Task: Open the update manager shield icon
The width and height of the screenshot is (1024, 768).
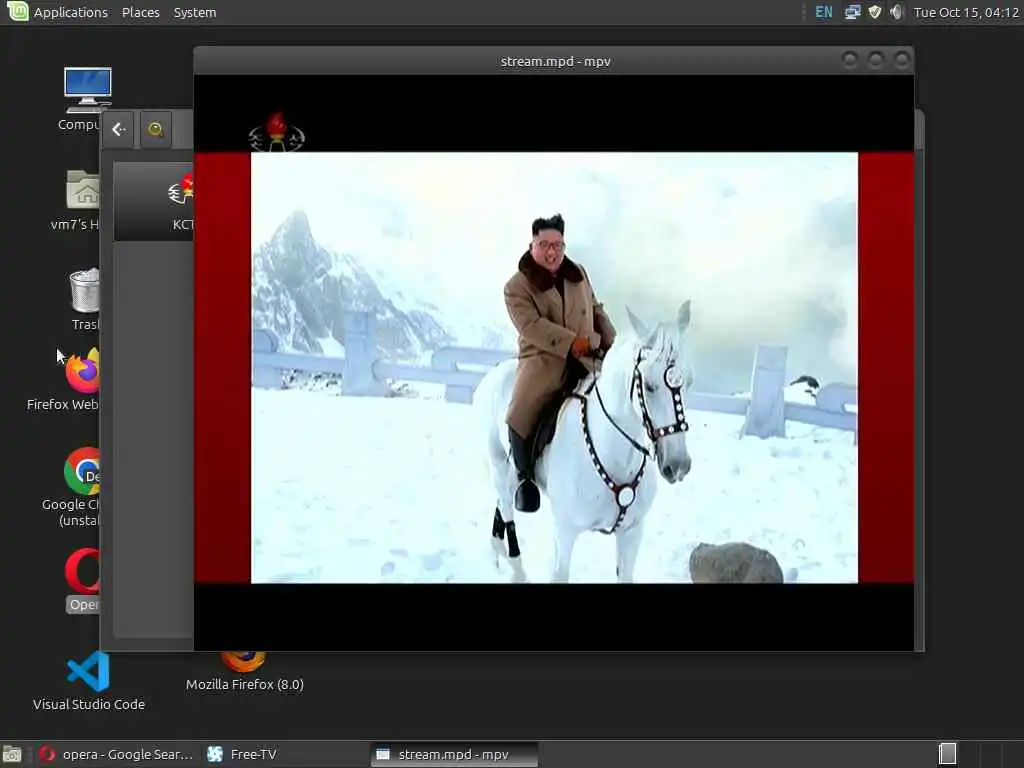Action: tap(875, 12)
